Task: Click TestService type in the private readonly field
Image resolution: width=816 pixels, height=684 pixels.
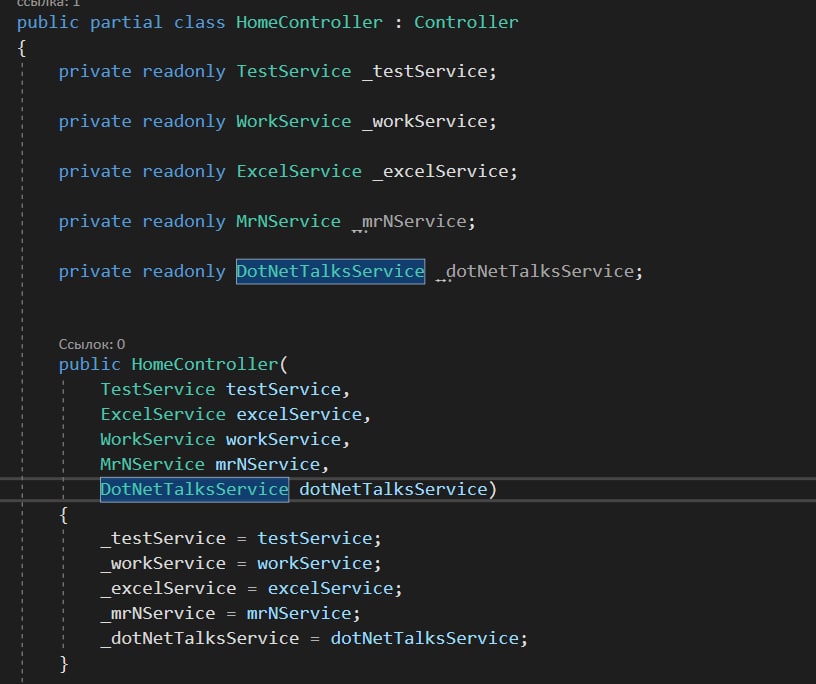Action: [x=294, y=71]
